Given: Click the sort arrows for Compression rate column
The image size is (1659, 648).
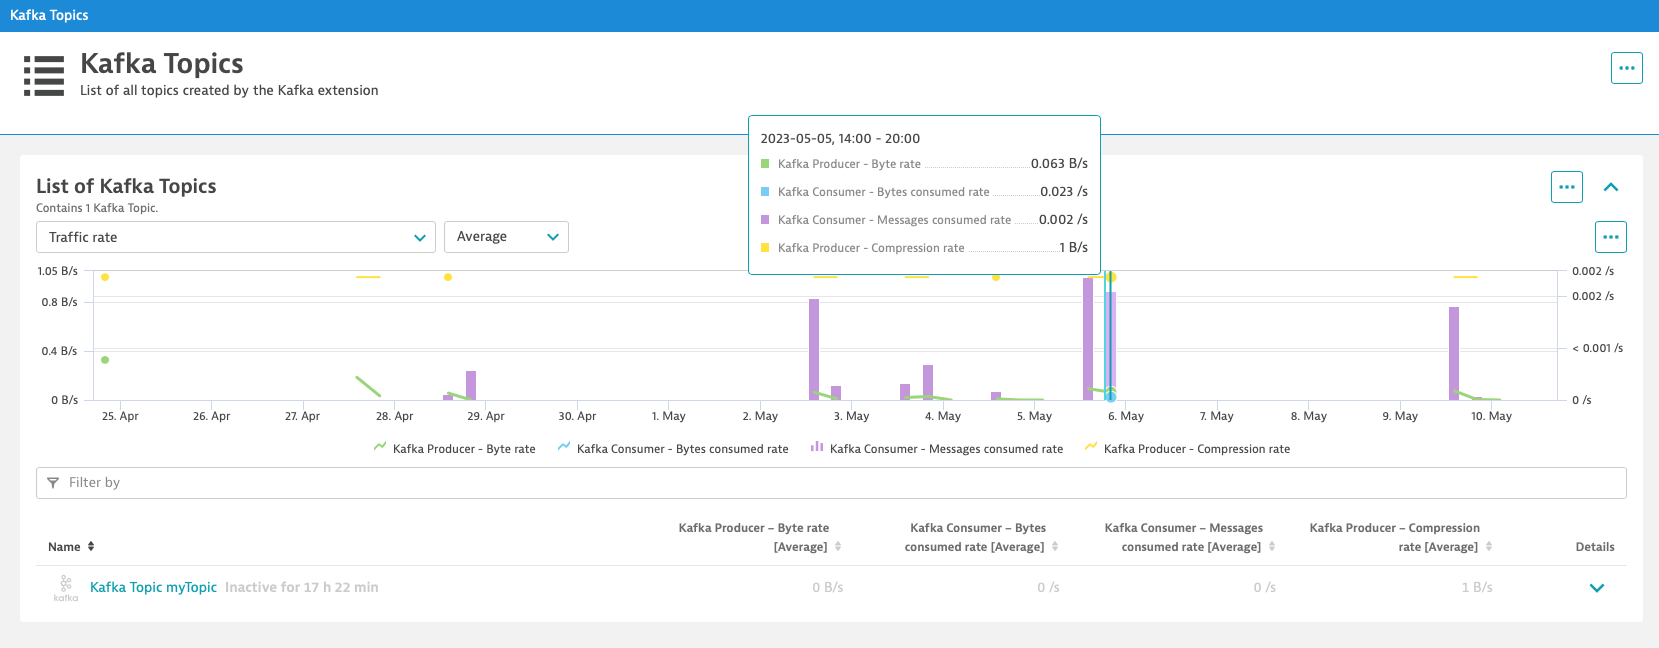Looking at the screenshot, I should tap(1489, 547).
